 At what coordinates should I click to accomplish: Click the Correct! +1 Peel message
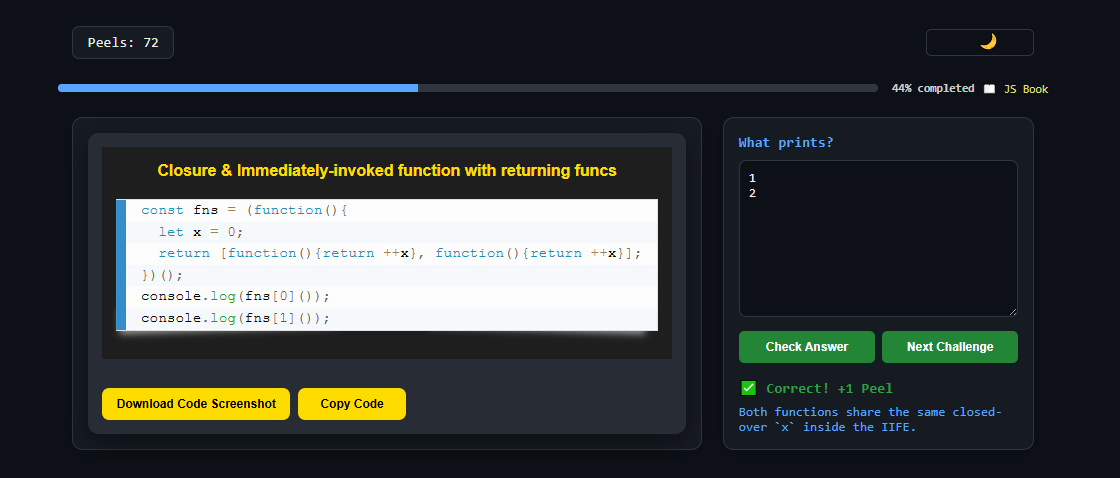coord(829,389)
